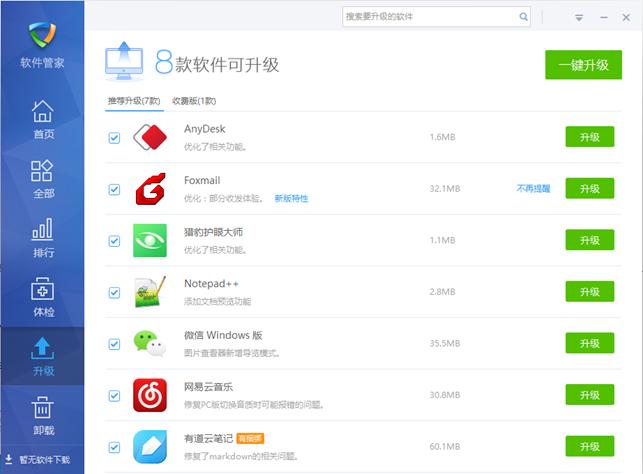
Task: Click the 1.1MB size of 猎豹护眼大师
Action: click(442, 240)
